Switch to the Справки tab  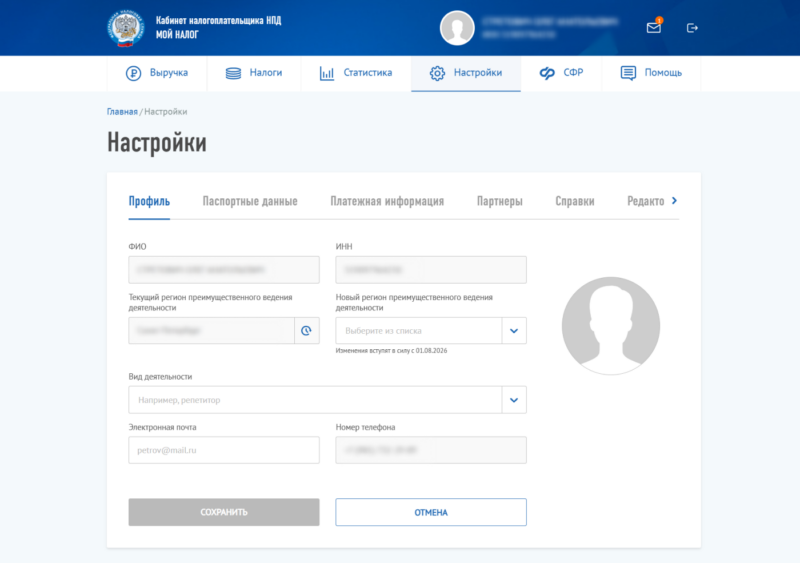point(575,201)
